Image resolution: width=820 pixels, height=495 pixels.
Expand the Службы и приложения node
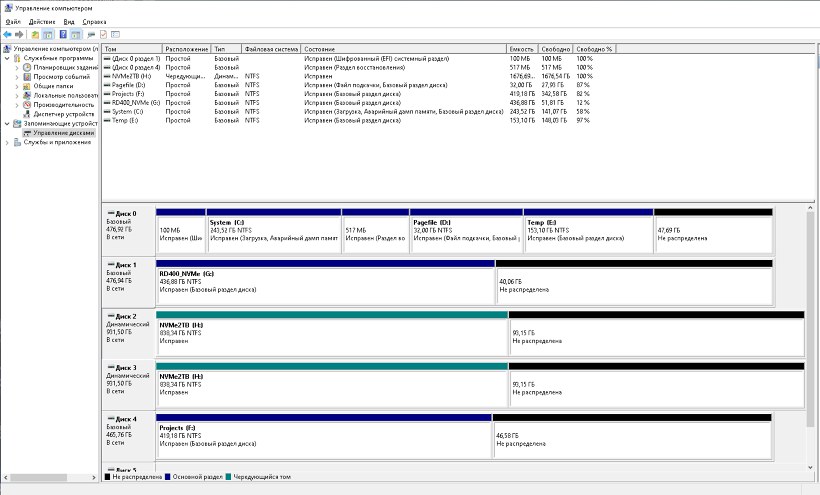tap(8, 142)
